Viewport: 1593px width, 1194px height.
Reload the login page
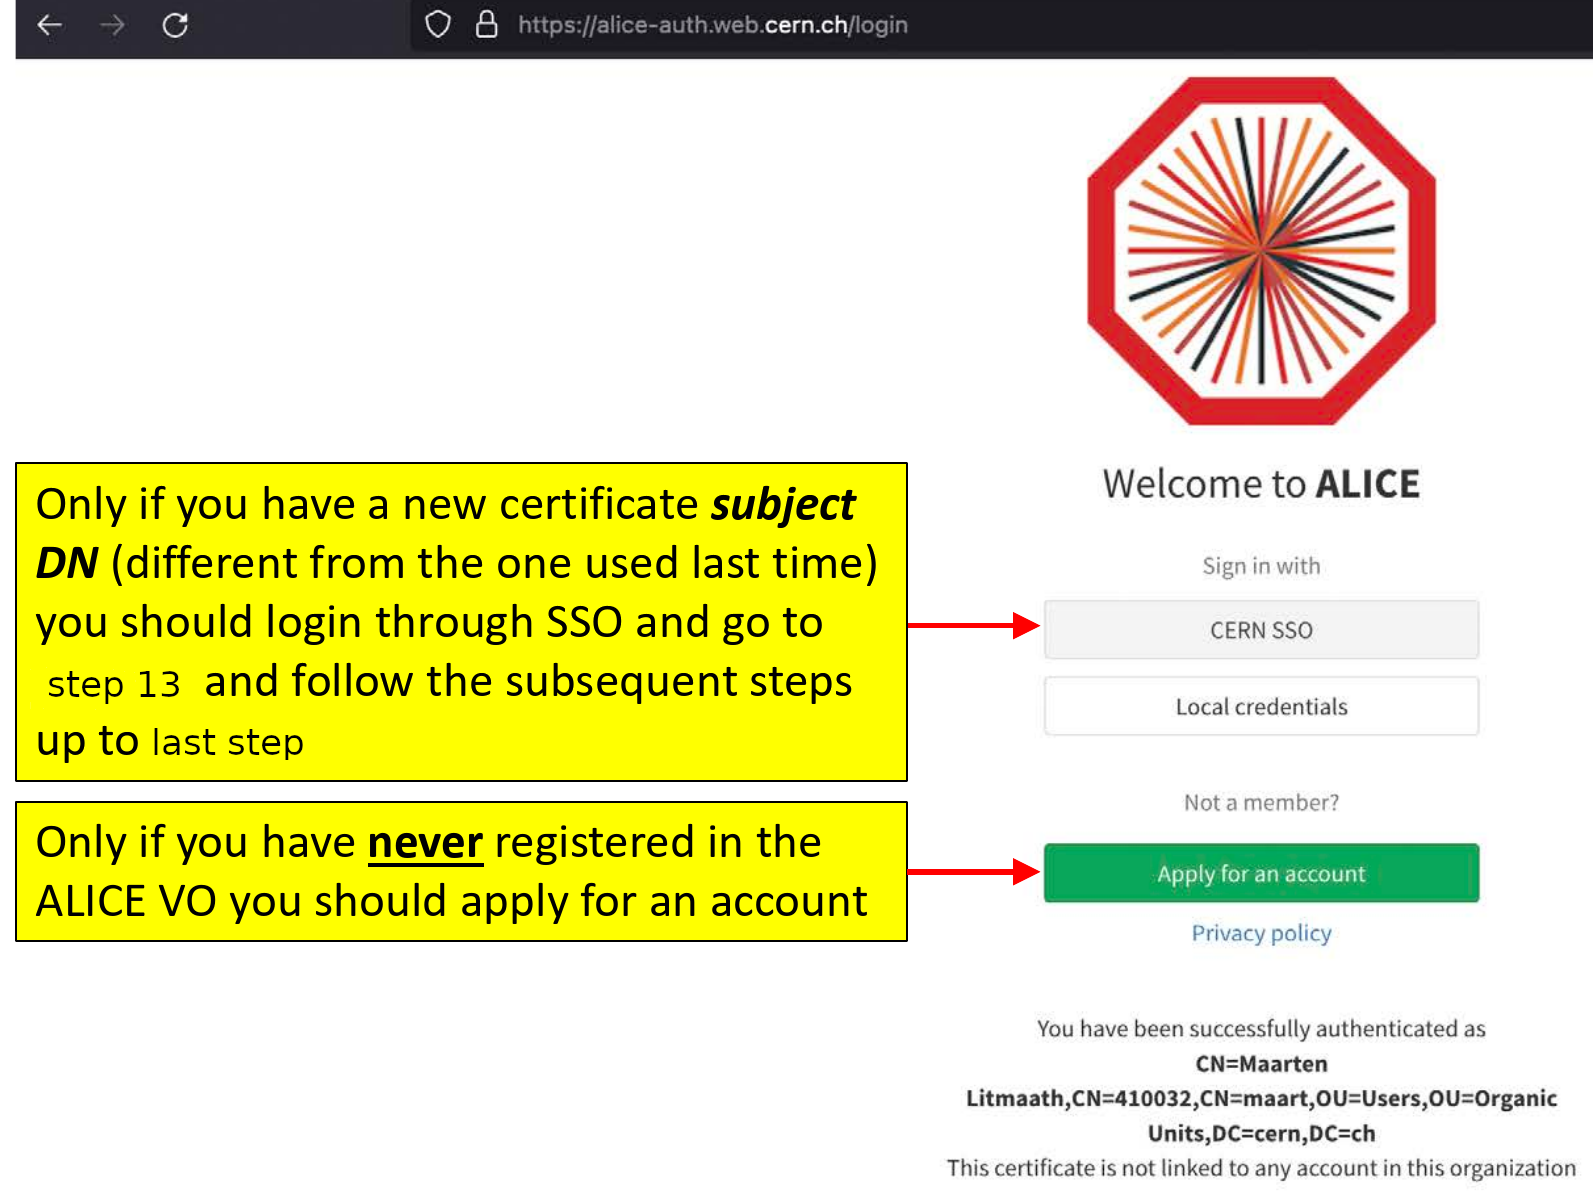[x=175, y=25]
